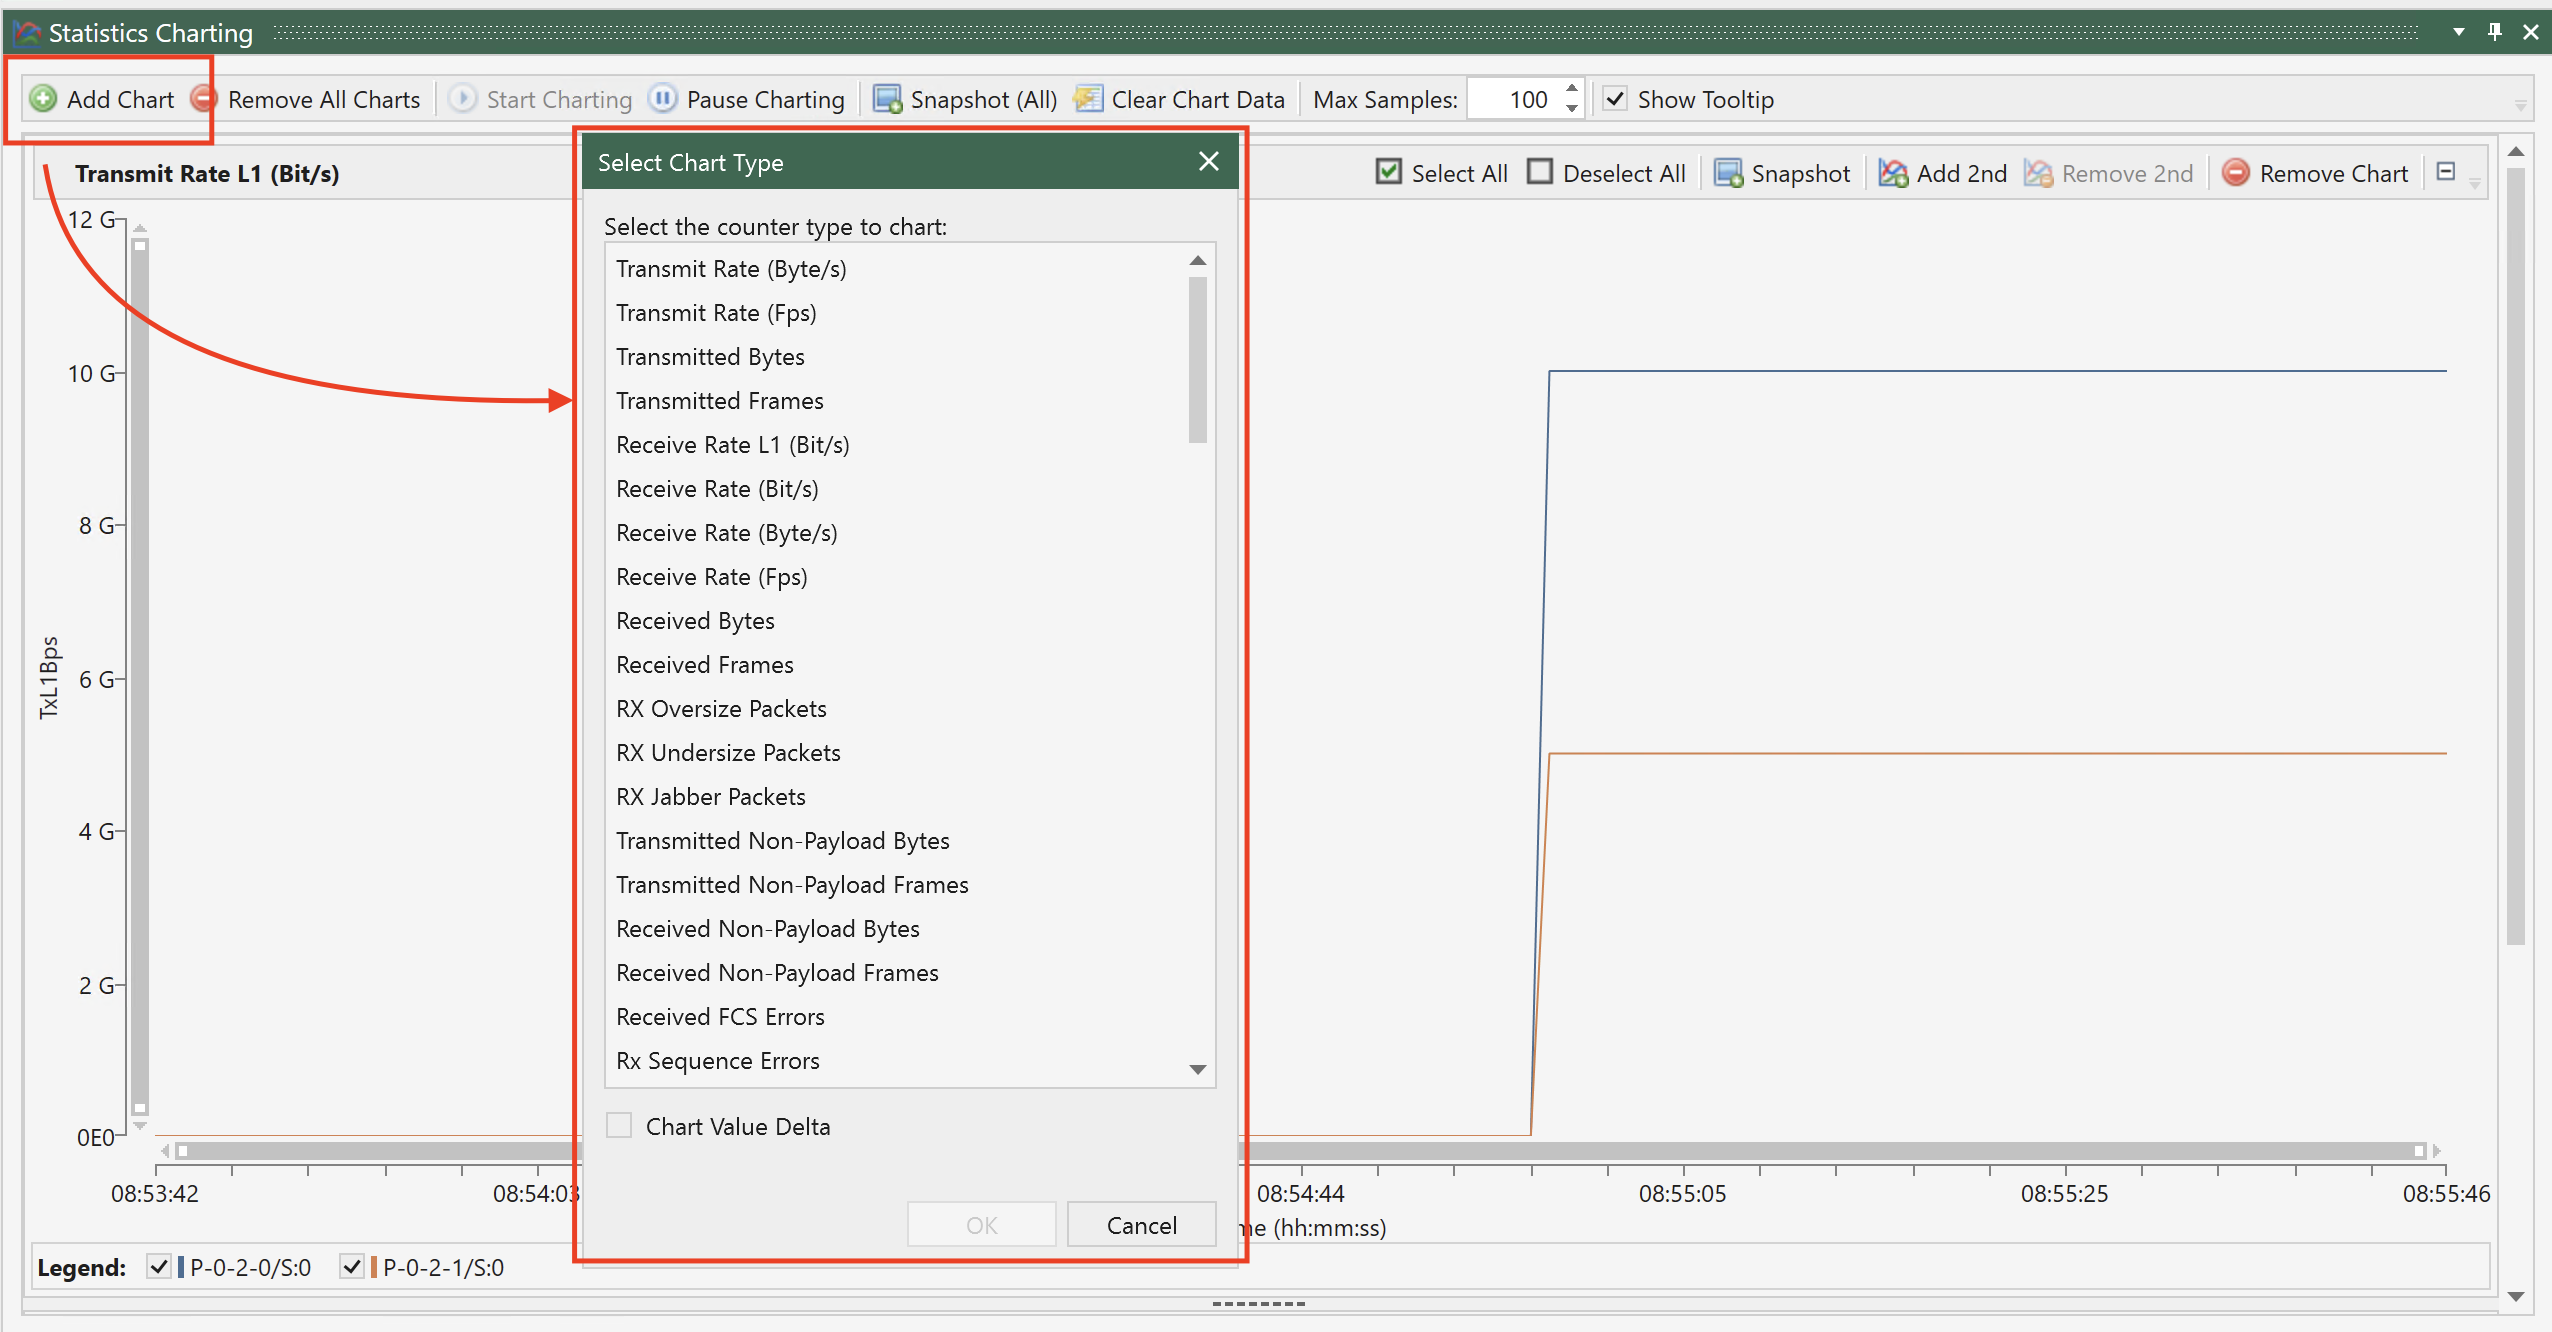This screenshot has height=1332, width=2552.
Task: Expand the chart type dropdown list
Action: pos(1197,1065)
